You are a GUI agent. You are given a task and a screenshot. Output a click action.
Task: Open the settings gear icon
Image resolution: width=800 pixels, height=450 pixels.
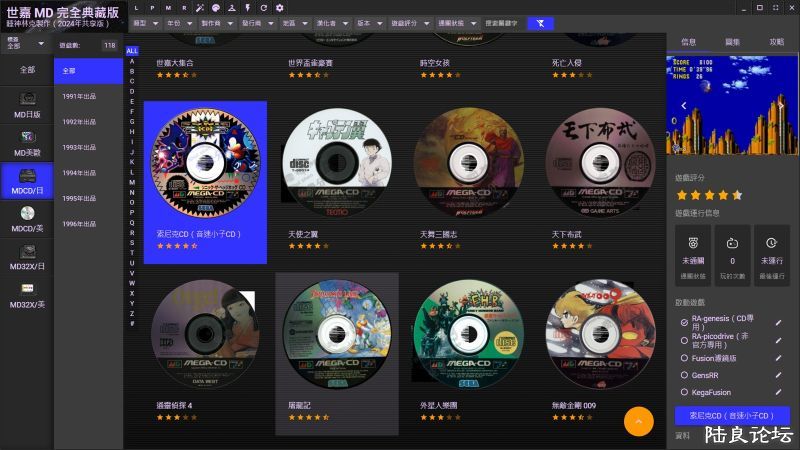click(x=280, y=8)
